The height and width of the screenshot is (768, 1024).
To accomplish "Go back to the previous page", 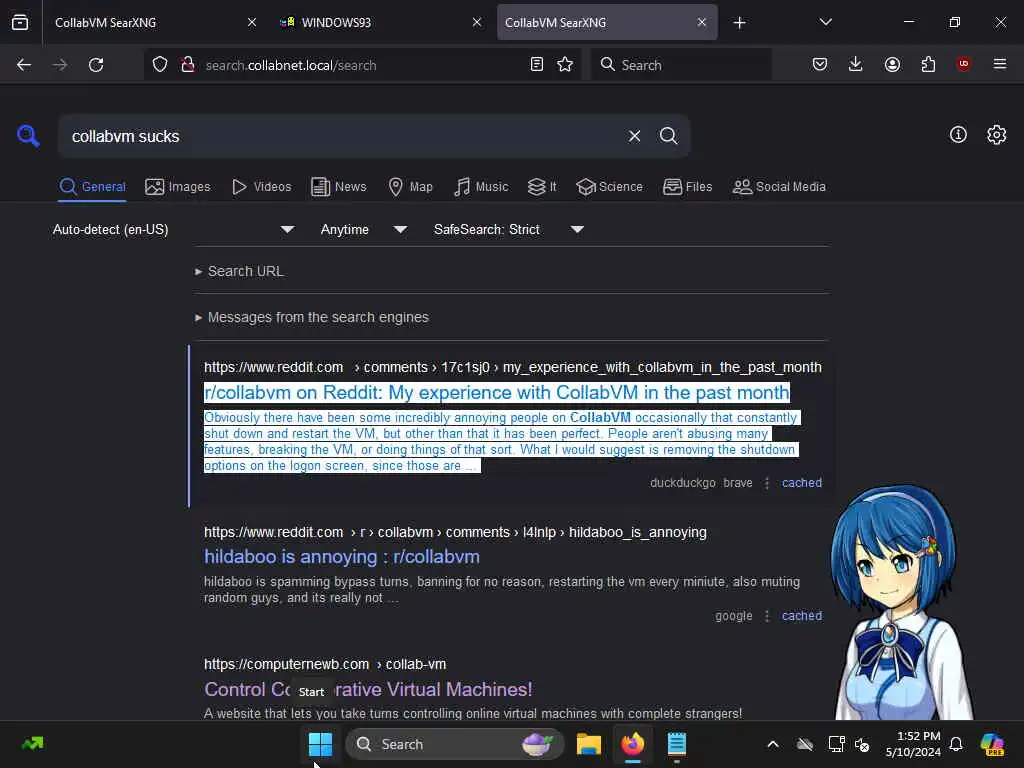I will 24,65.
